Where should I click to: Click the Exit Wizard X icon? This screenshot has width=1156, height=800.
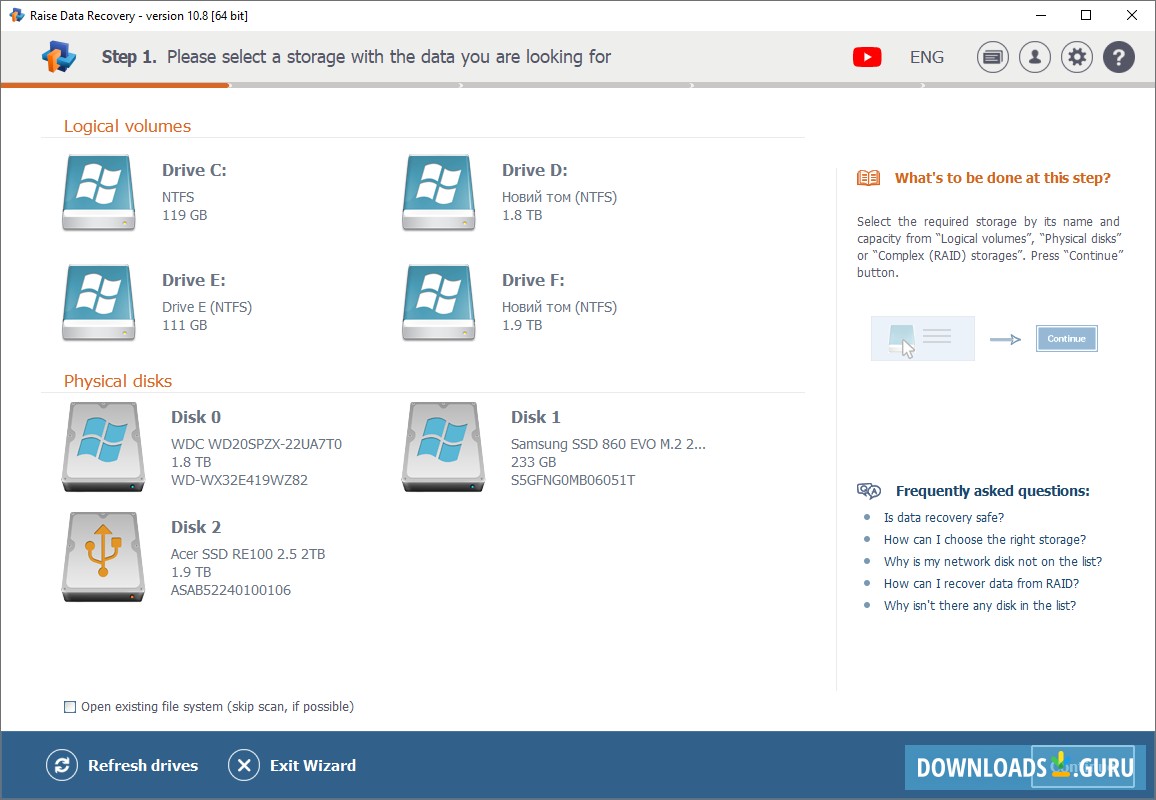point(244,765)
